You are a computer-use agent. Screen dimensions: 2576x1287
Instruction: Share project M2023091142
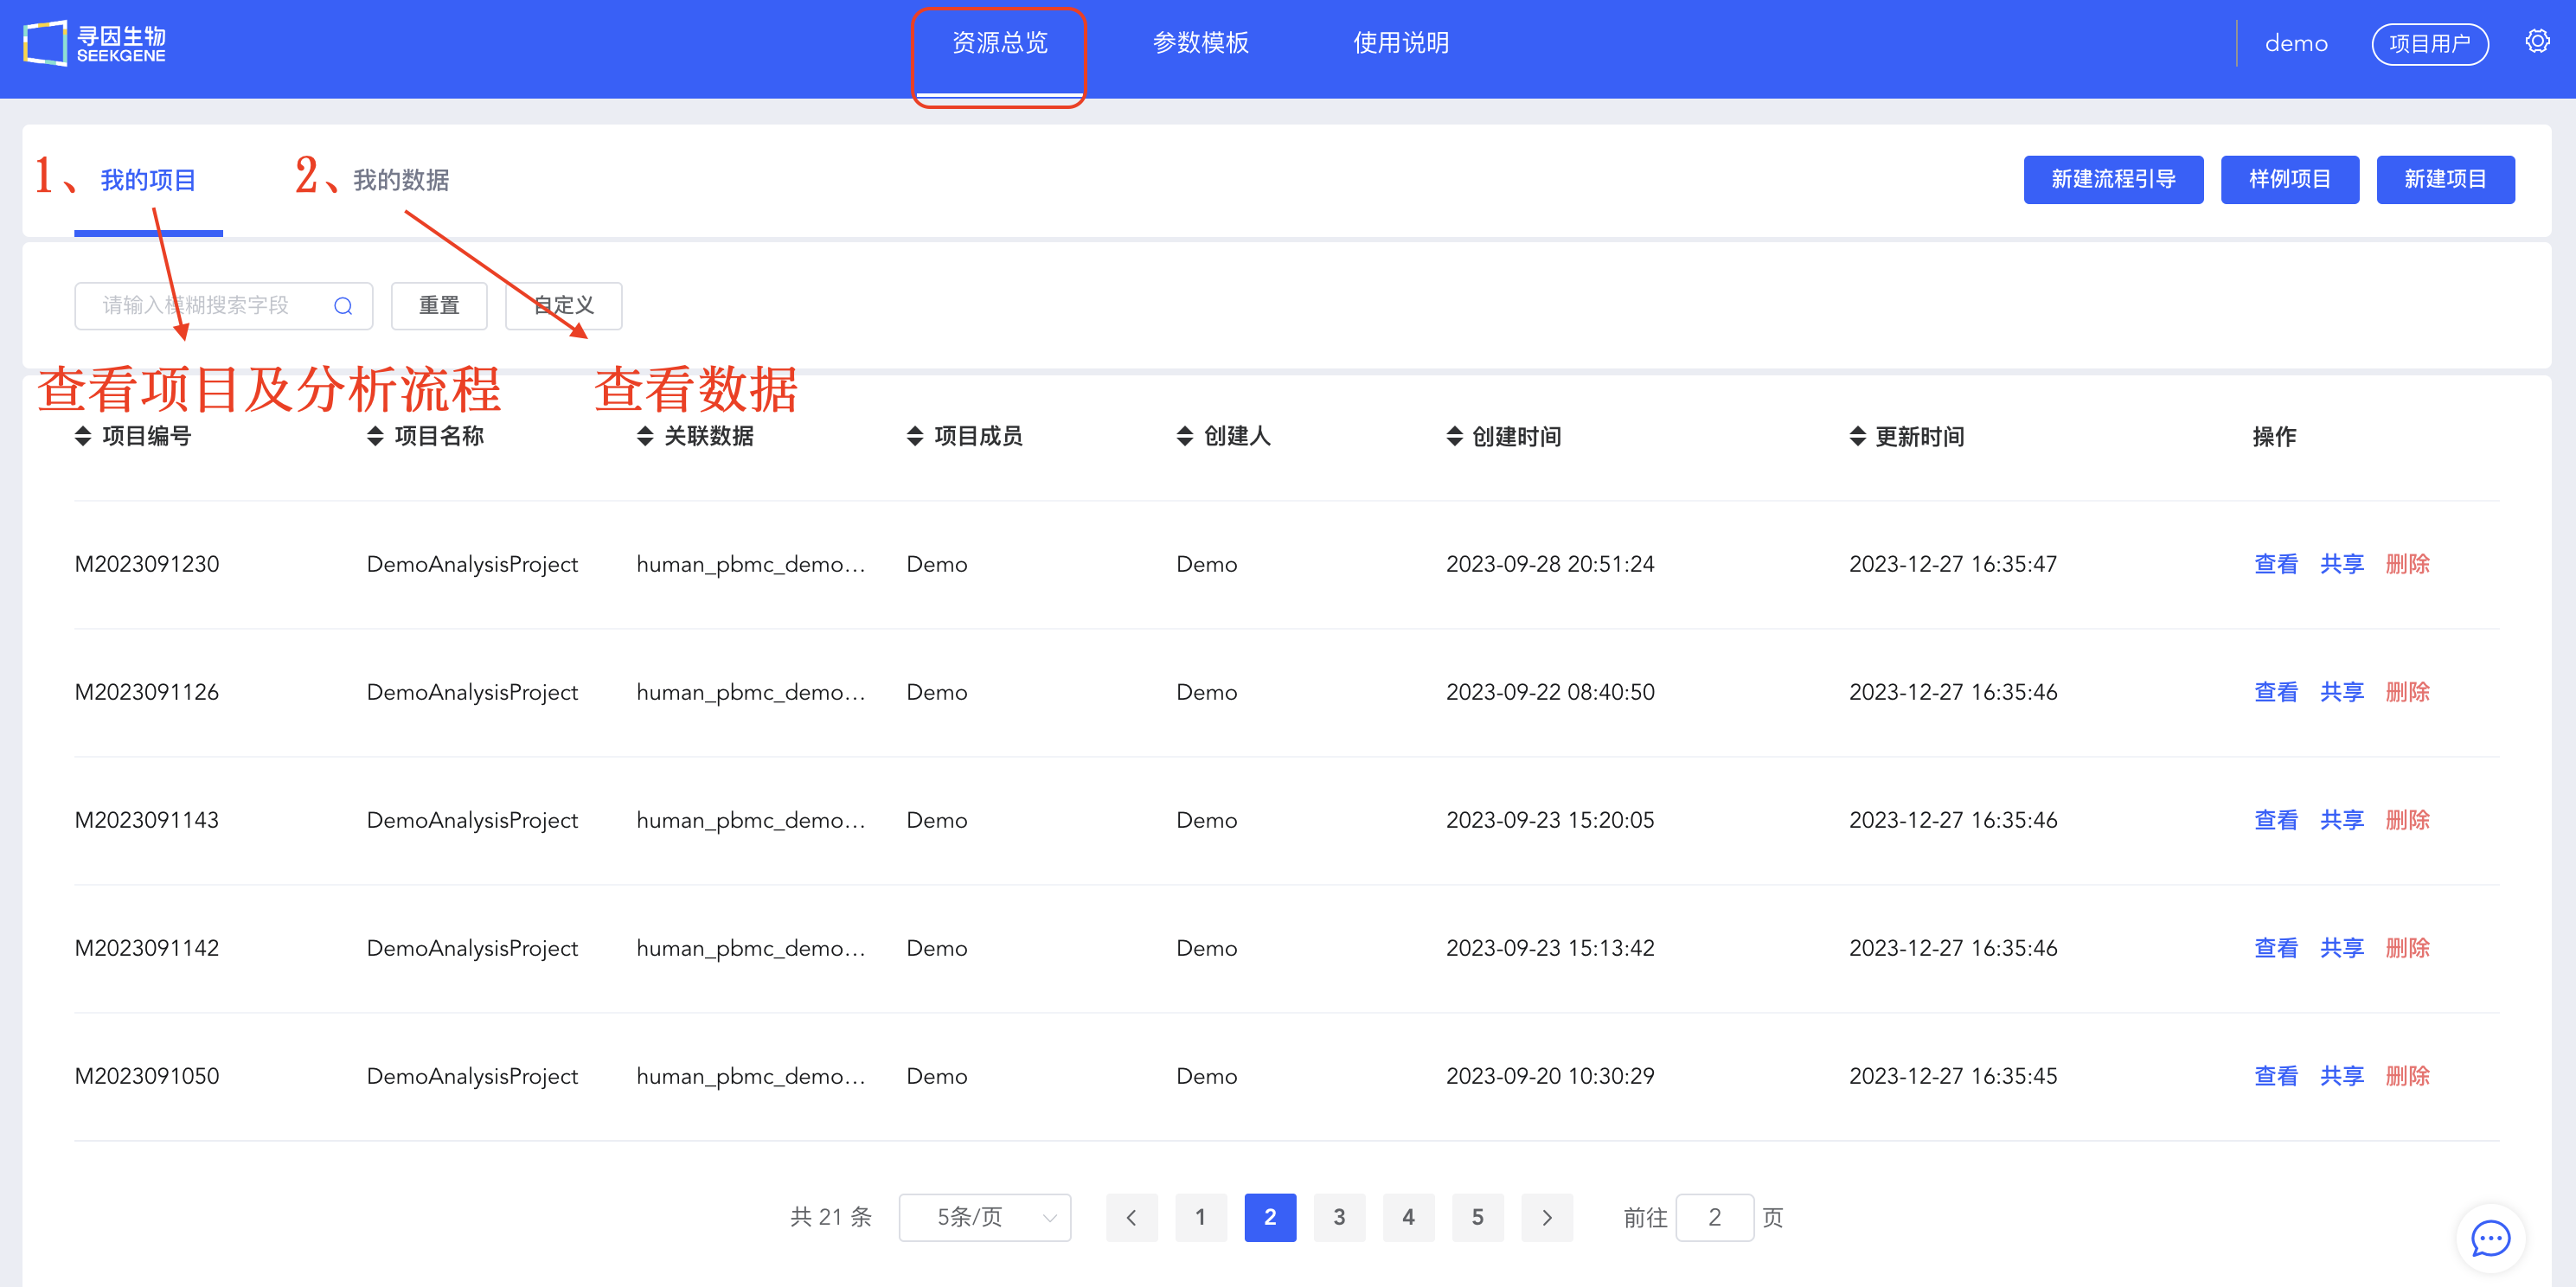[2342, 948]
